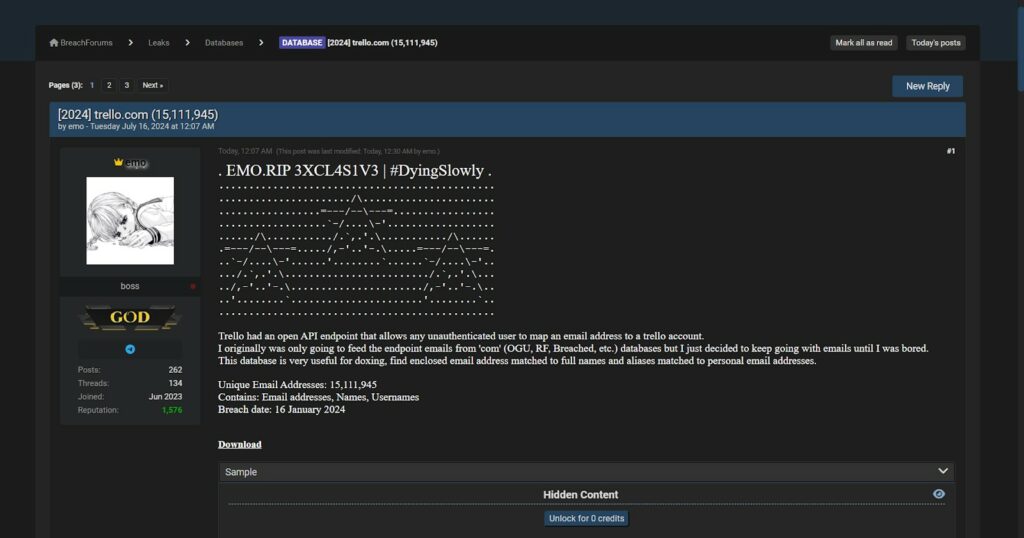Open Today's posts
Screen dimensions: 1024x538
click(x=936, y=43)
